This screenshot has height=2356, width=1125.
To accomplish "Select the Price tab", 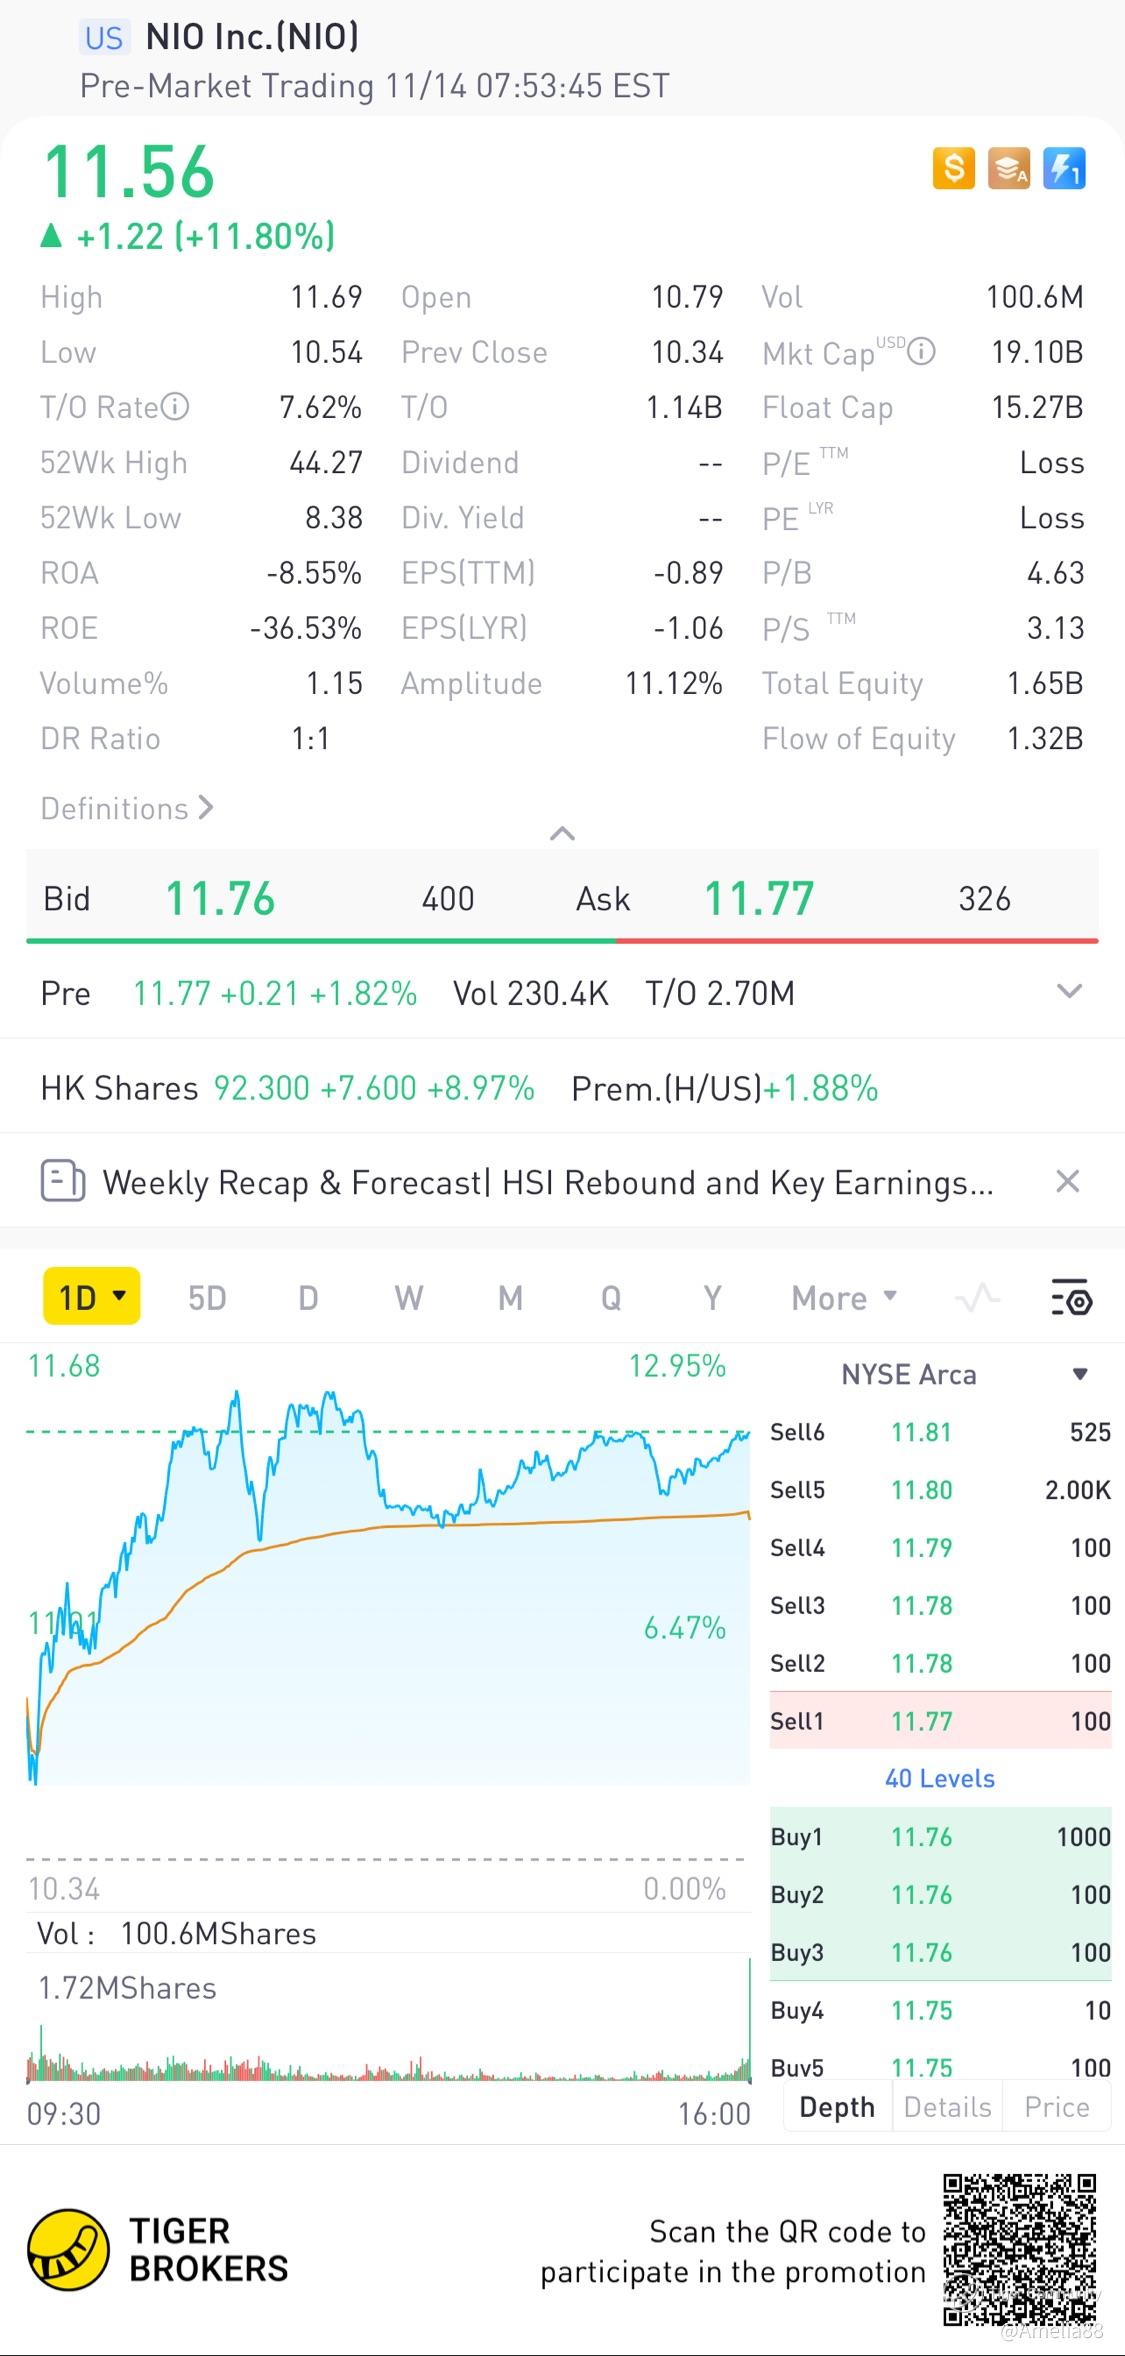I will [x=1056, y=2107].
